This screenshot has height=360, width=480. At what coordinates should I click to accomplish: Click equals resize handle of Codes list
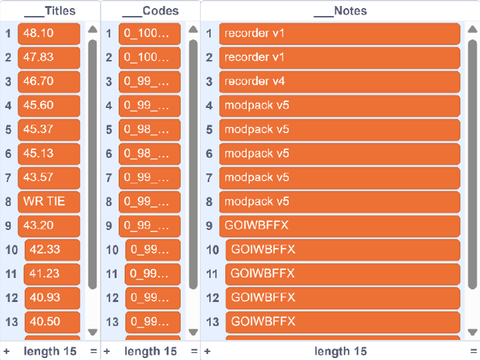tap(194, 351)
